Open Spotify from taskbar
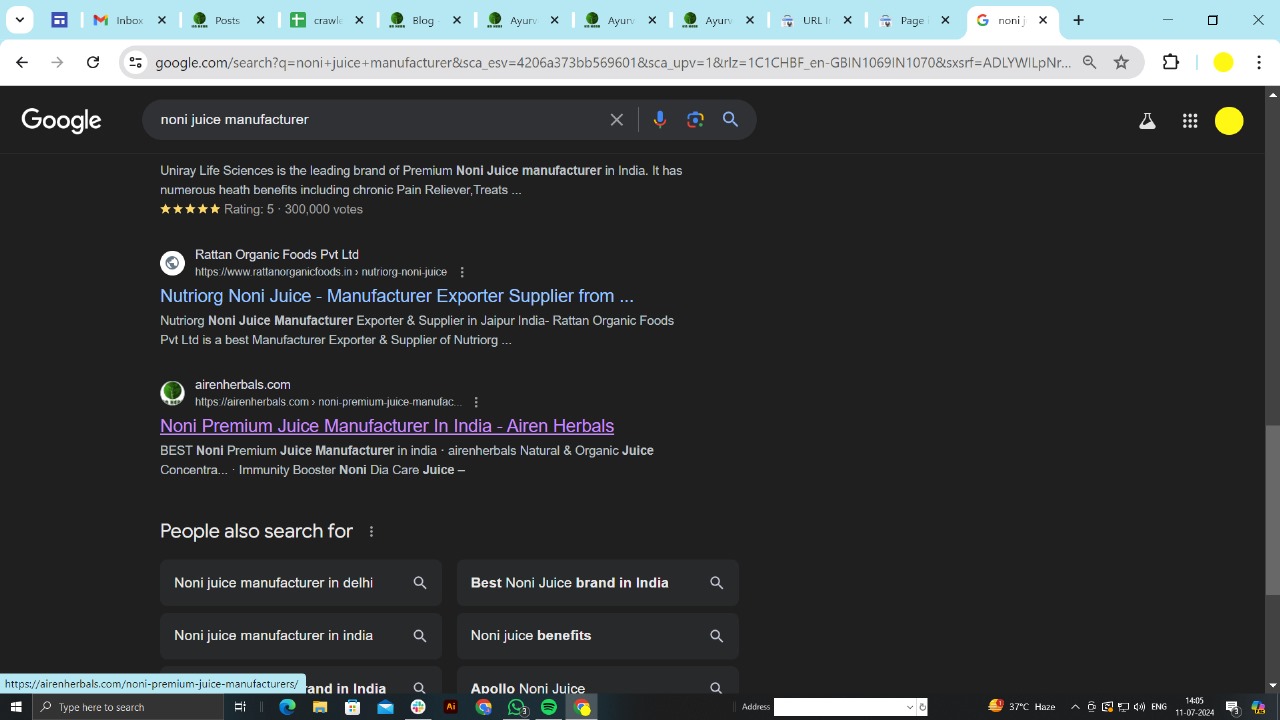The width and height of the screenshot is (1280, 720). coord(549,707)
